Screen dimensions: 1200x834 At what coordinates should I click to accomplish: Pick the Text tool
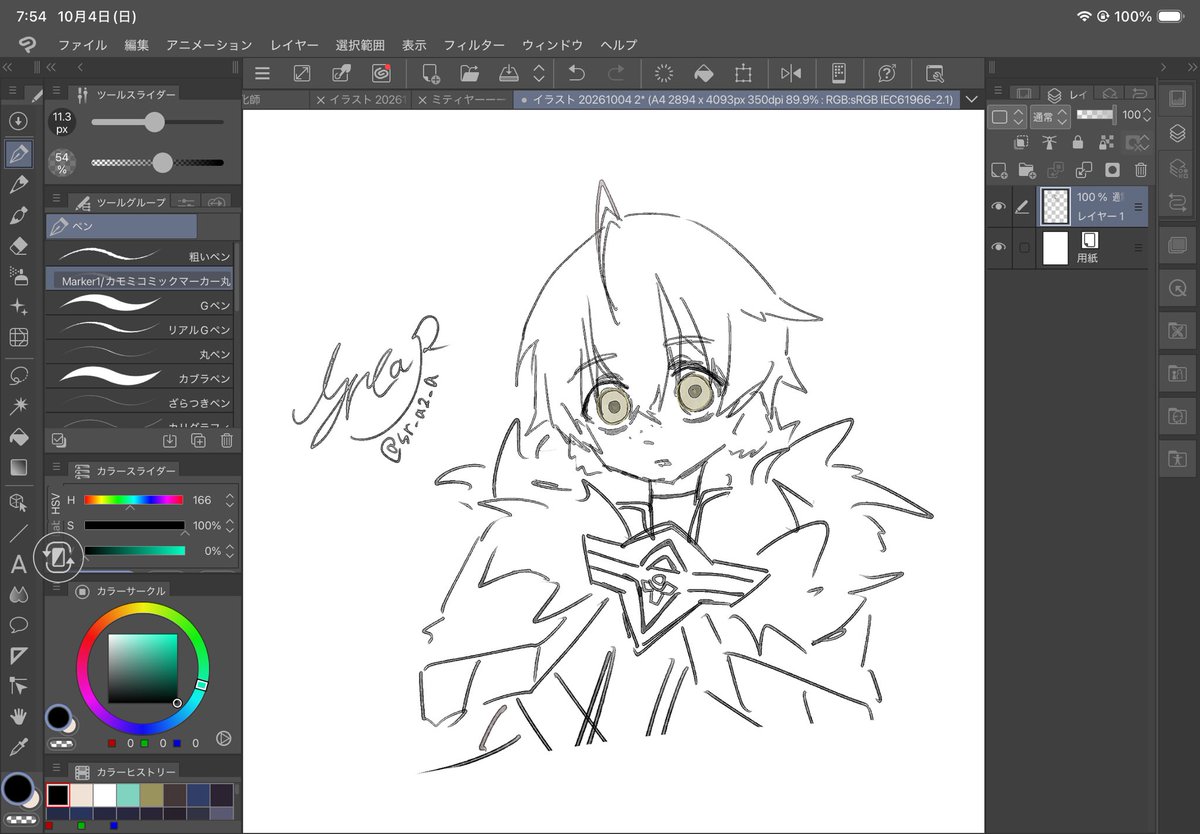tap(18, 564)
